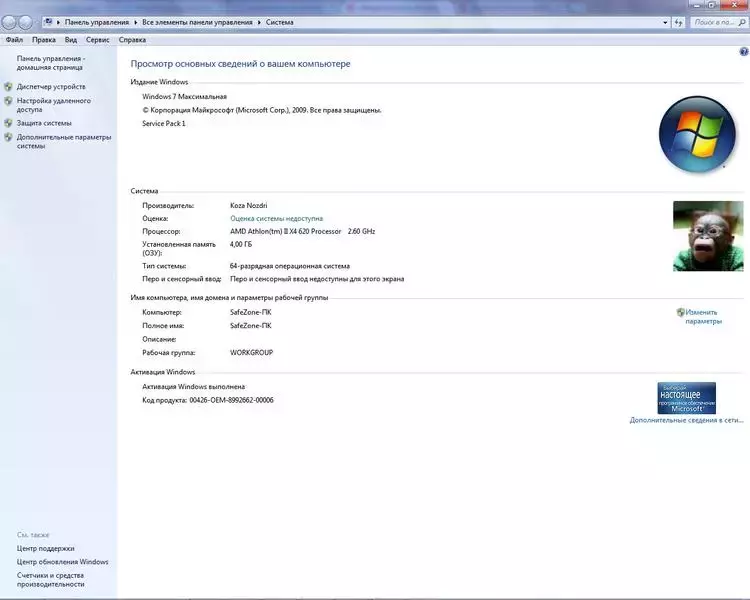The width and height of the screenshot is (750, 600).
Task: Open Защита системы link
Action: pos(44,123)
